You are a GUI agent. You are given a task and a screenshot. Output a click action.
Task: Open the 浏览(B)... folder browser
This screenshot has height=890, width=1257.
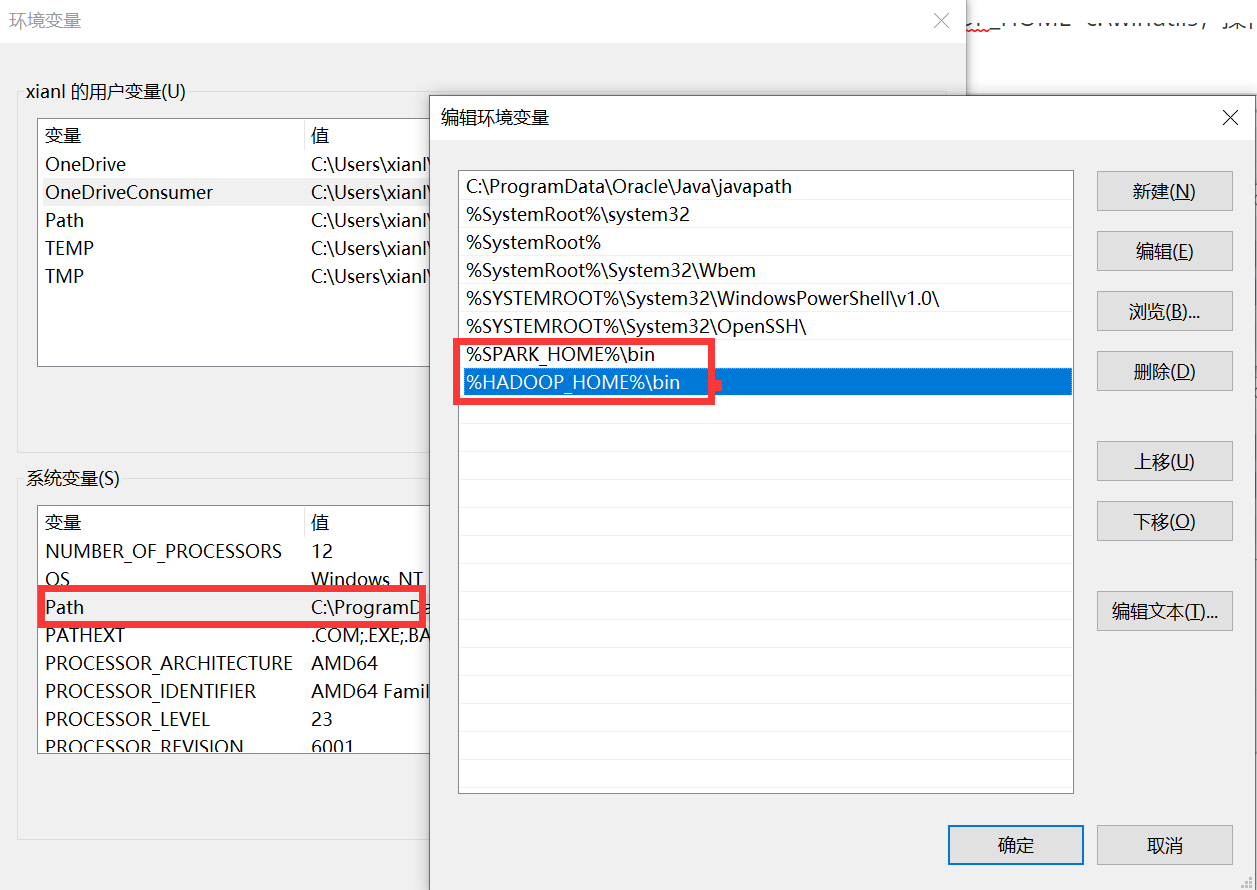coord(1164,311)
